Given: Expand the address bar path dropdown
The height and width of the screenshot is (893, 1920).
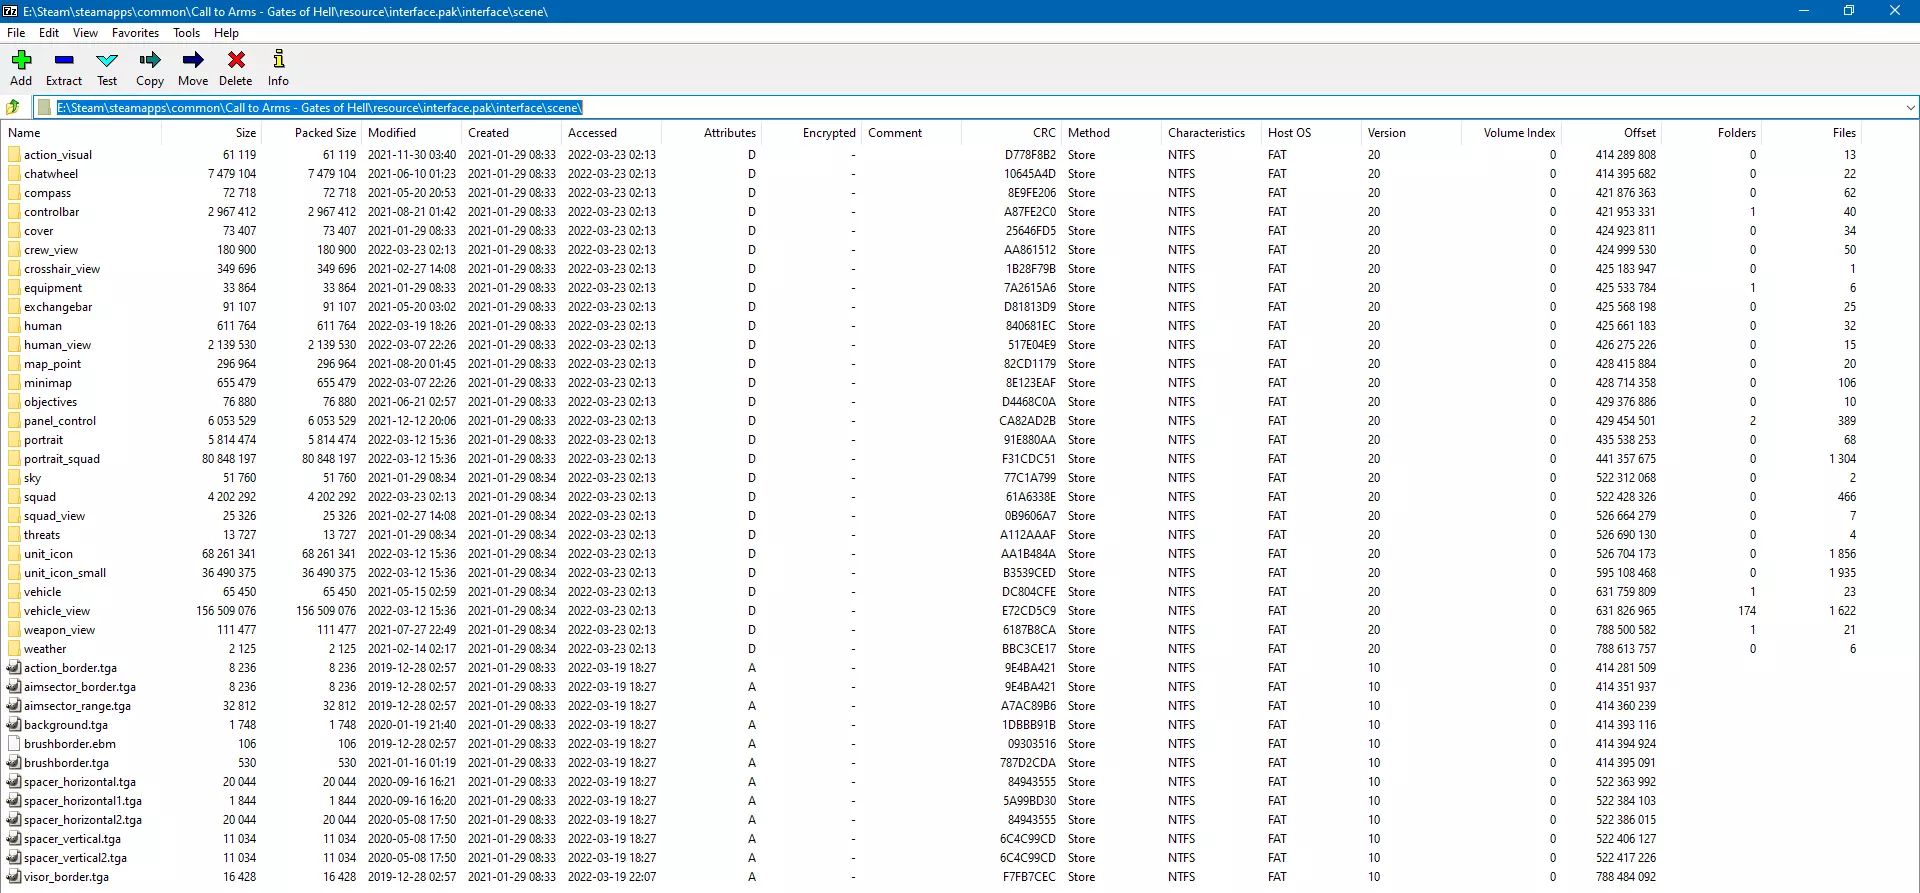Looking at the screenshot, I should 1910,107.
